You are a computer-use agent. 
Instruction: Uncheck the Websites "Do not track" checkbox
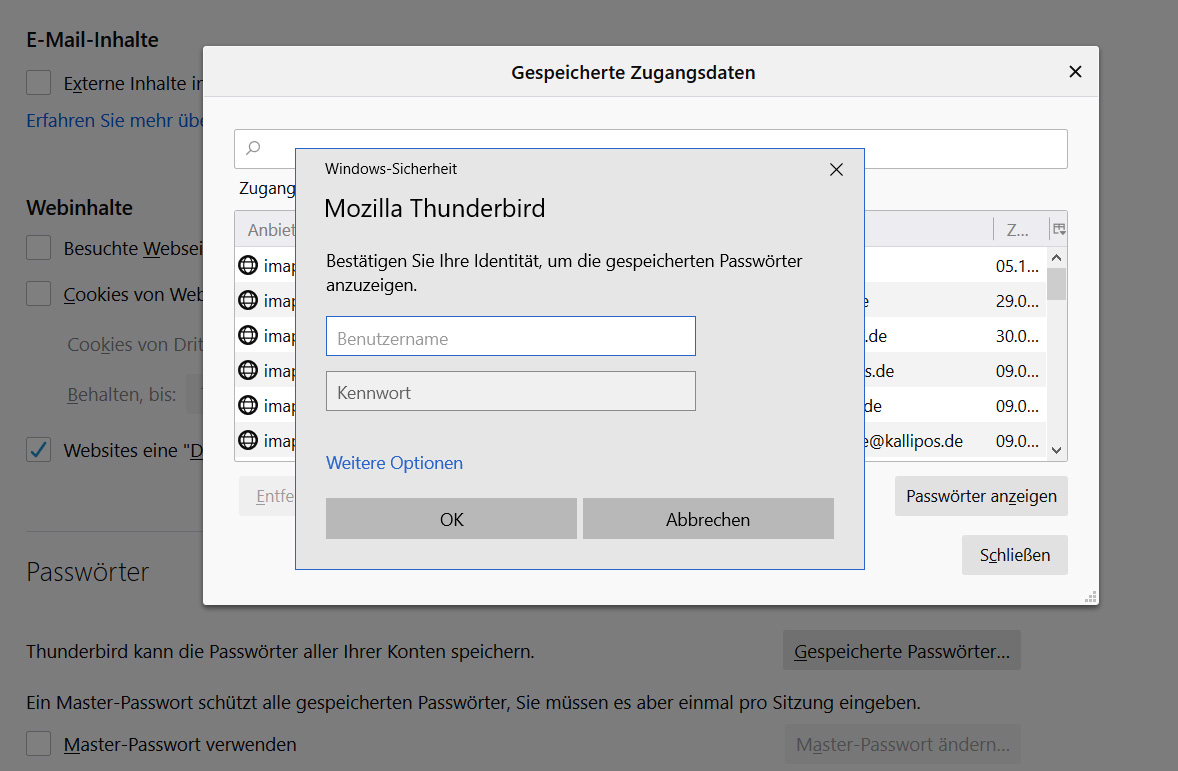(39, 450)
